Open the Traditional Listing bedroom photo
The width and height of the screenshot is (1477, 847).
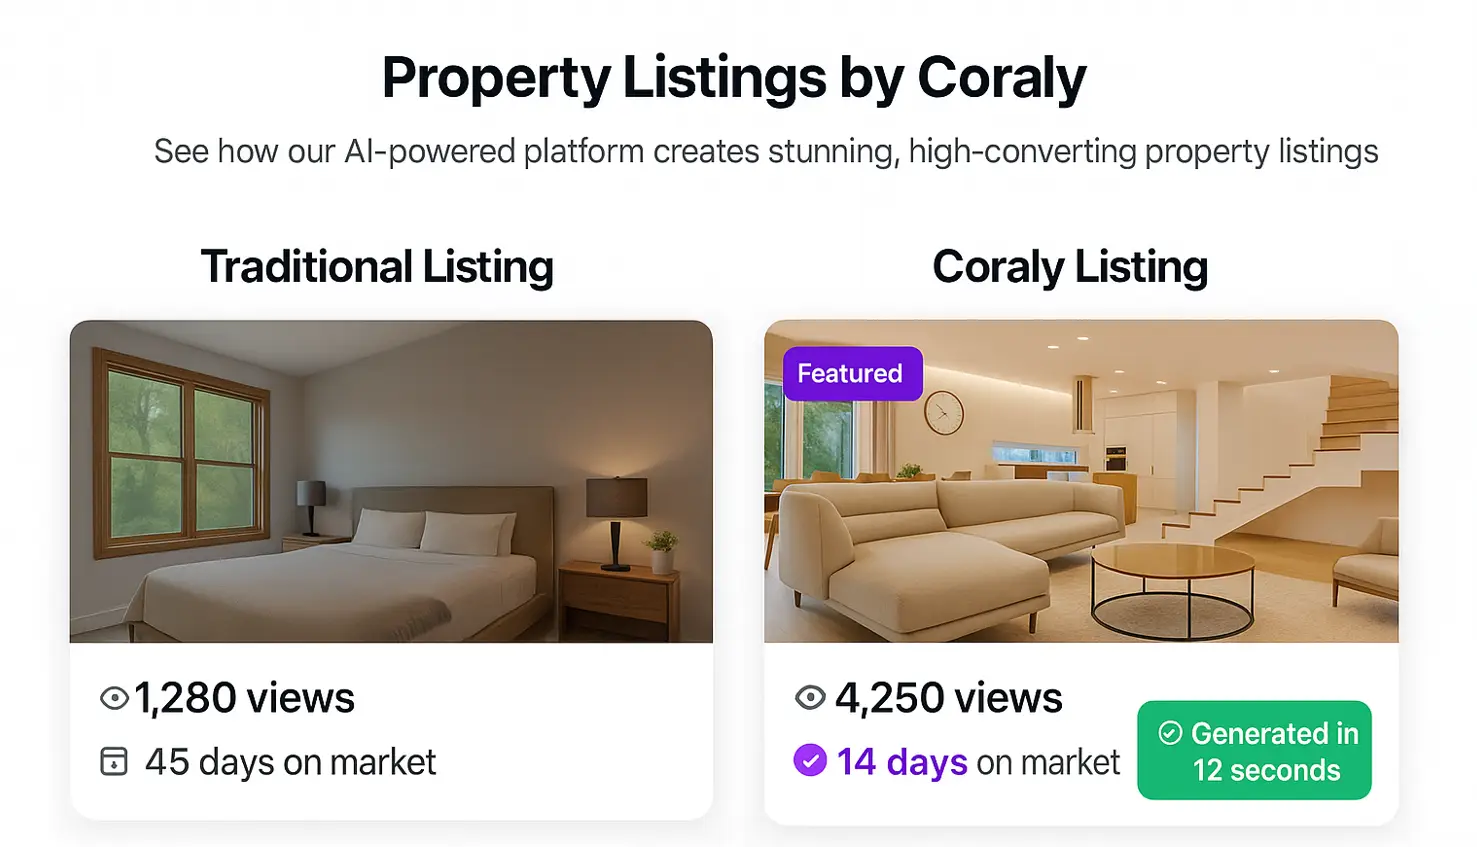coord(391,481)
